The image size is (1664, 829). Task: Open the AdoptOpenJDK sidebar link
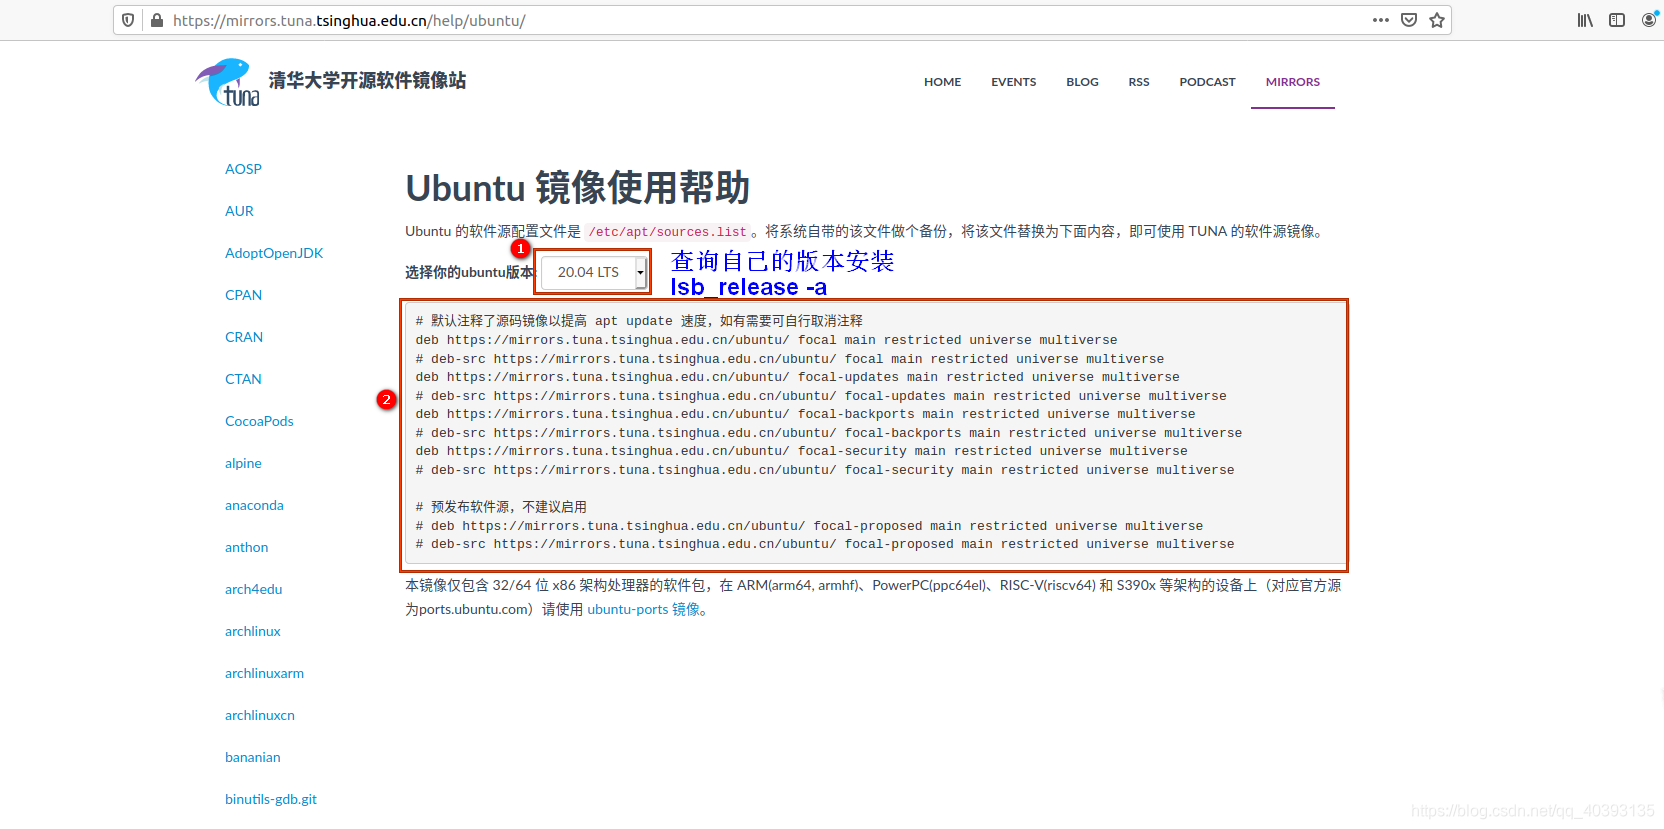tap(274, 253)
